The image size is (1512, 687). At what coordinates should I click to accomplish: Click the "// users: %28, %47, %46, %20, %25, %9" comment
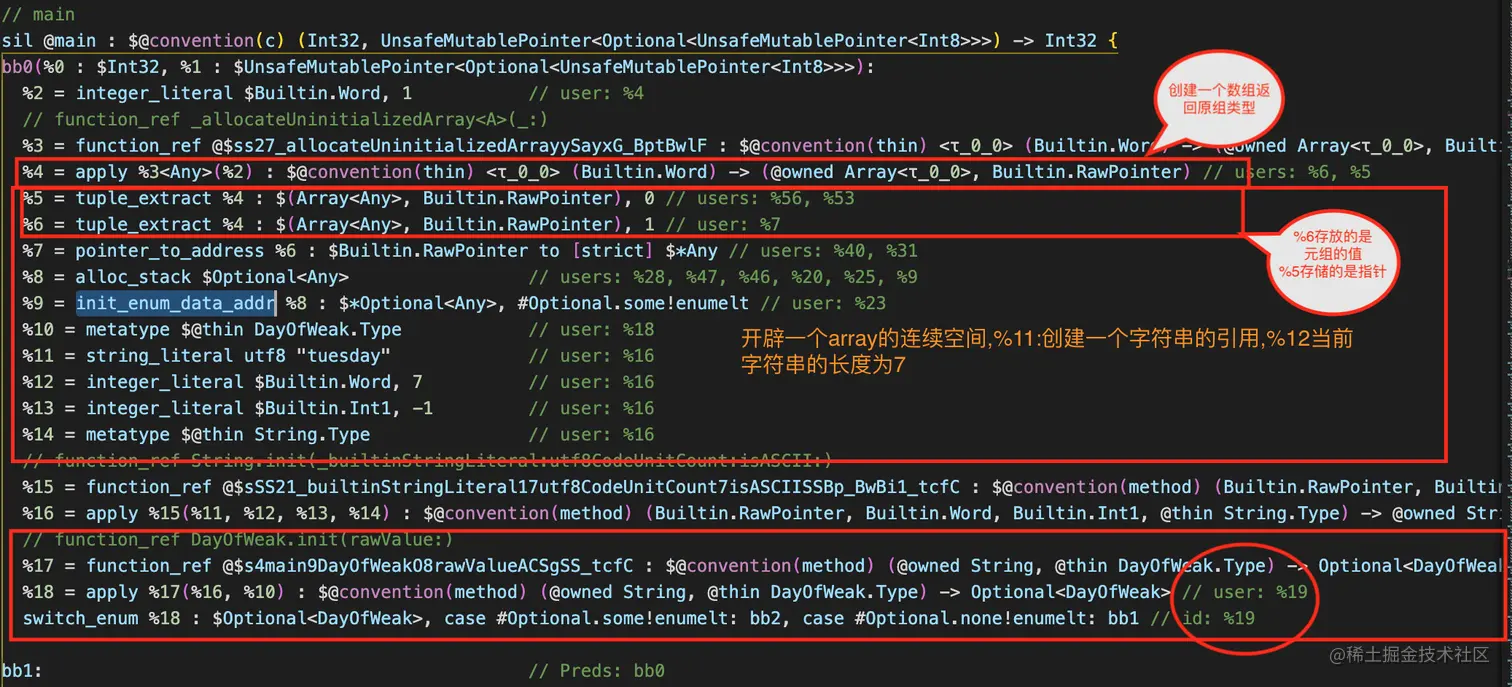(x=723, y=276)
